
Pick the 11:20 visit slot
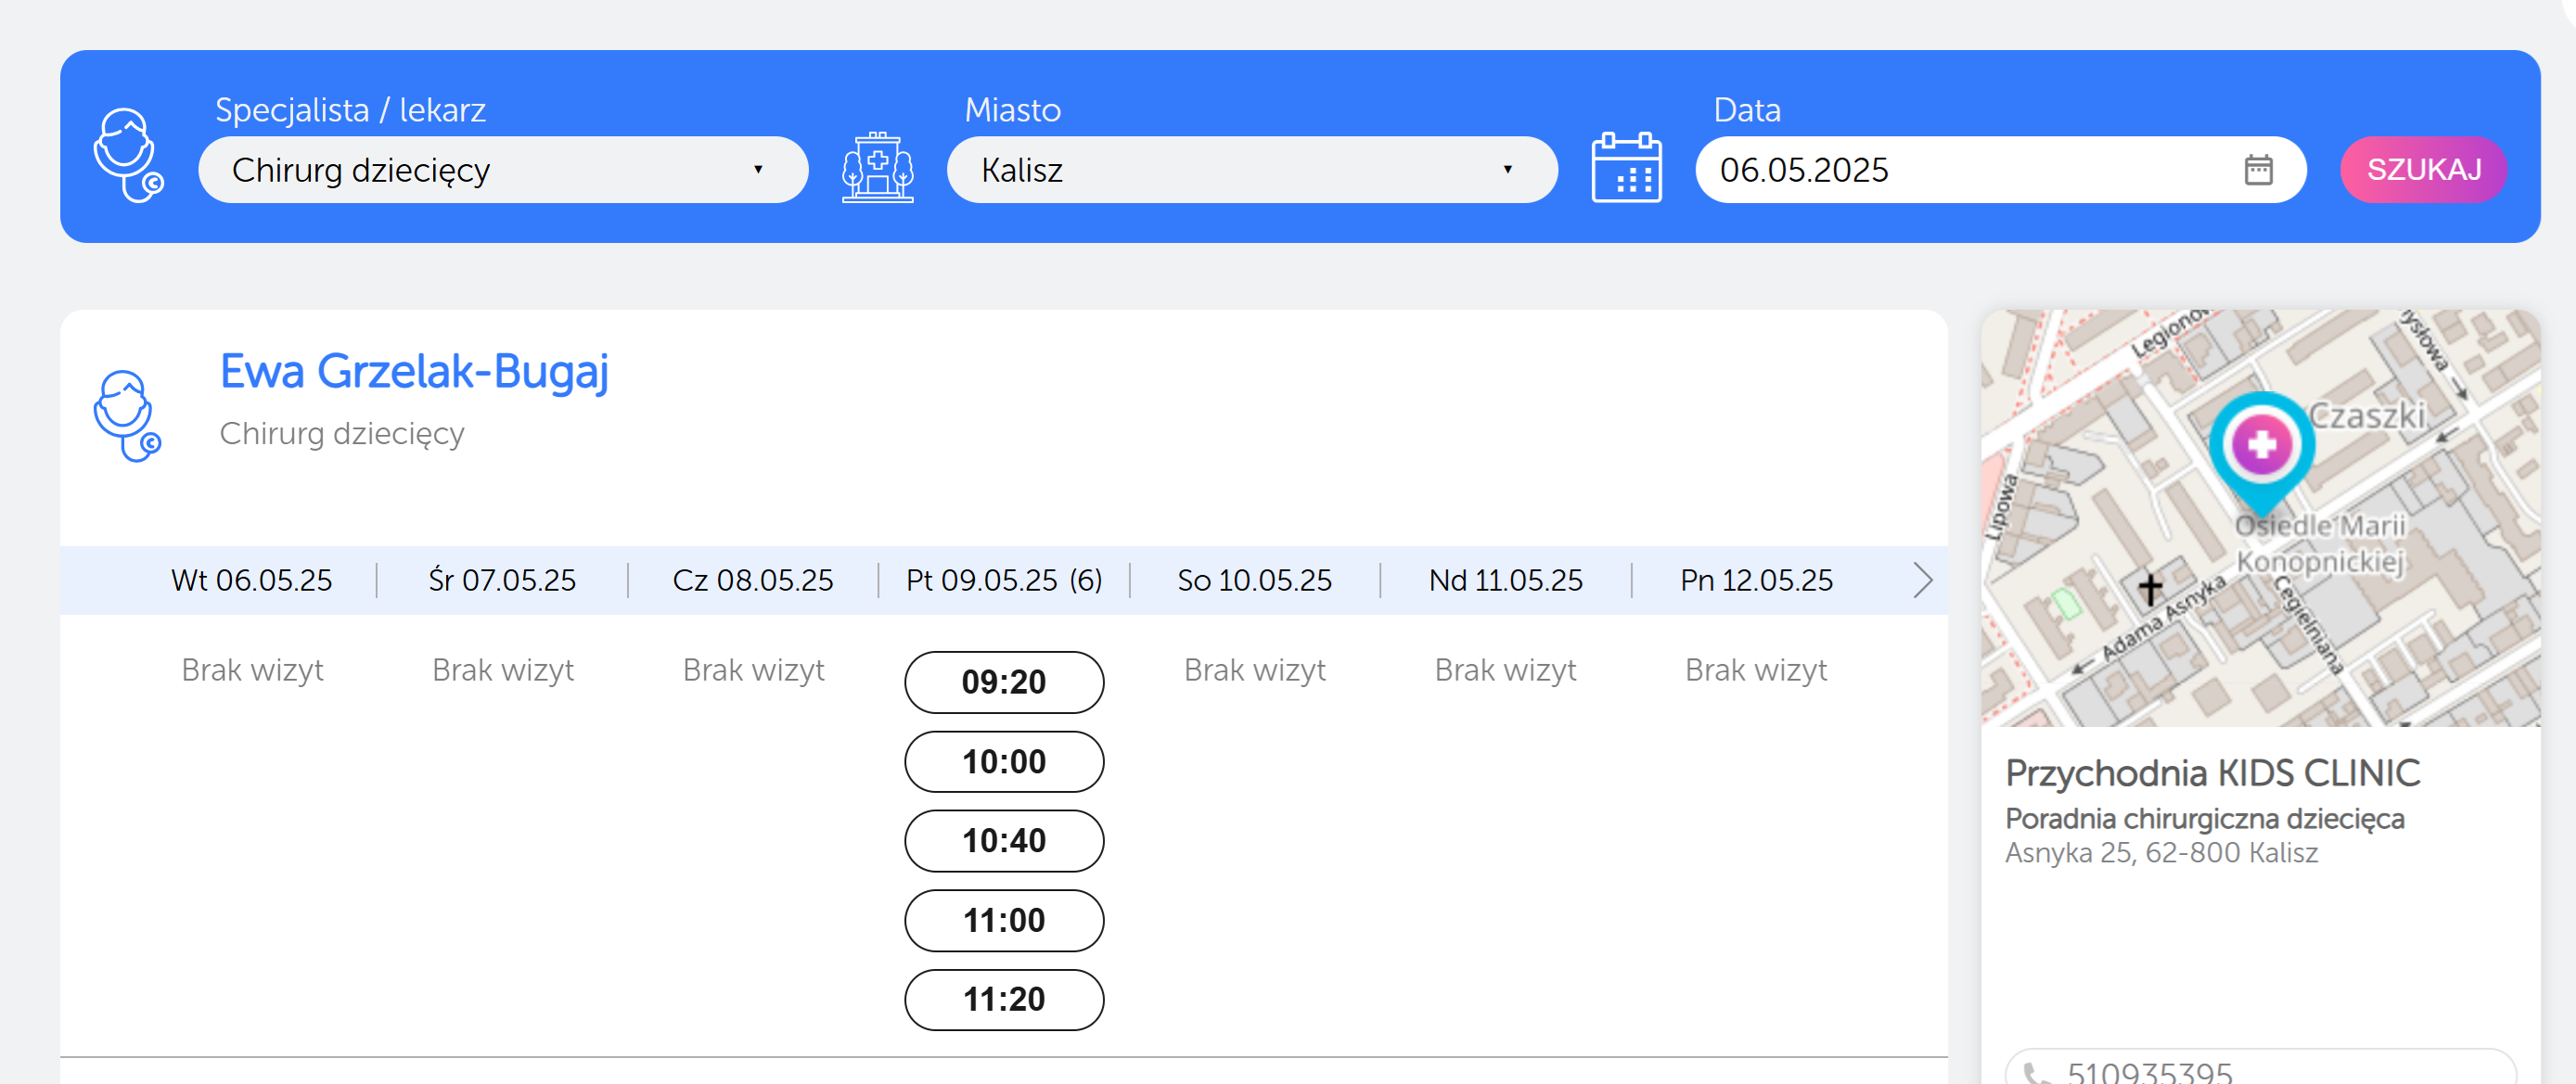pos(1003,999)
